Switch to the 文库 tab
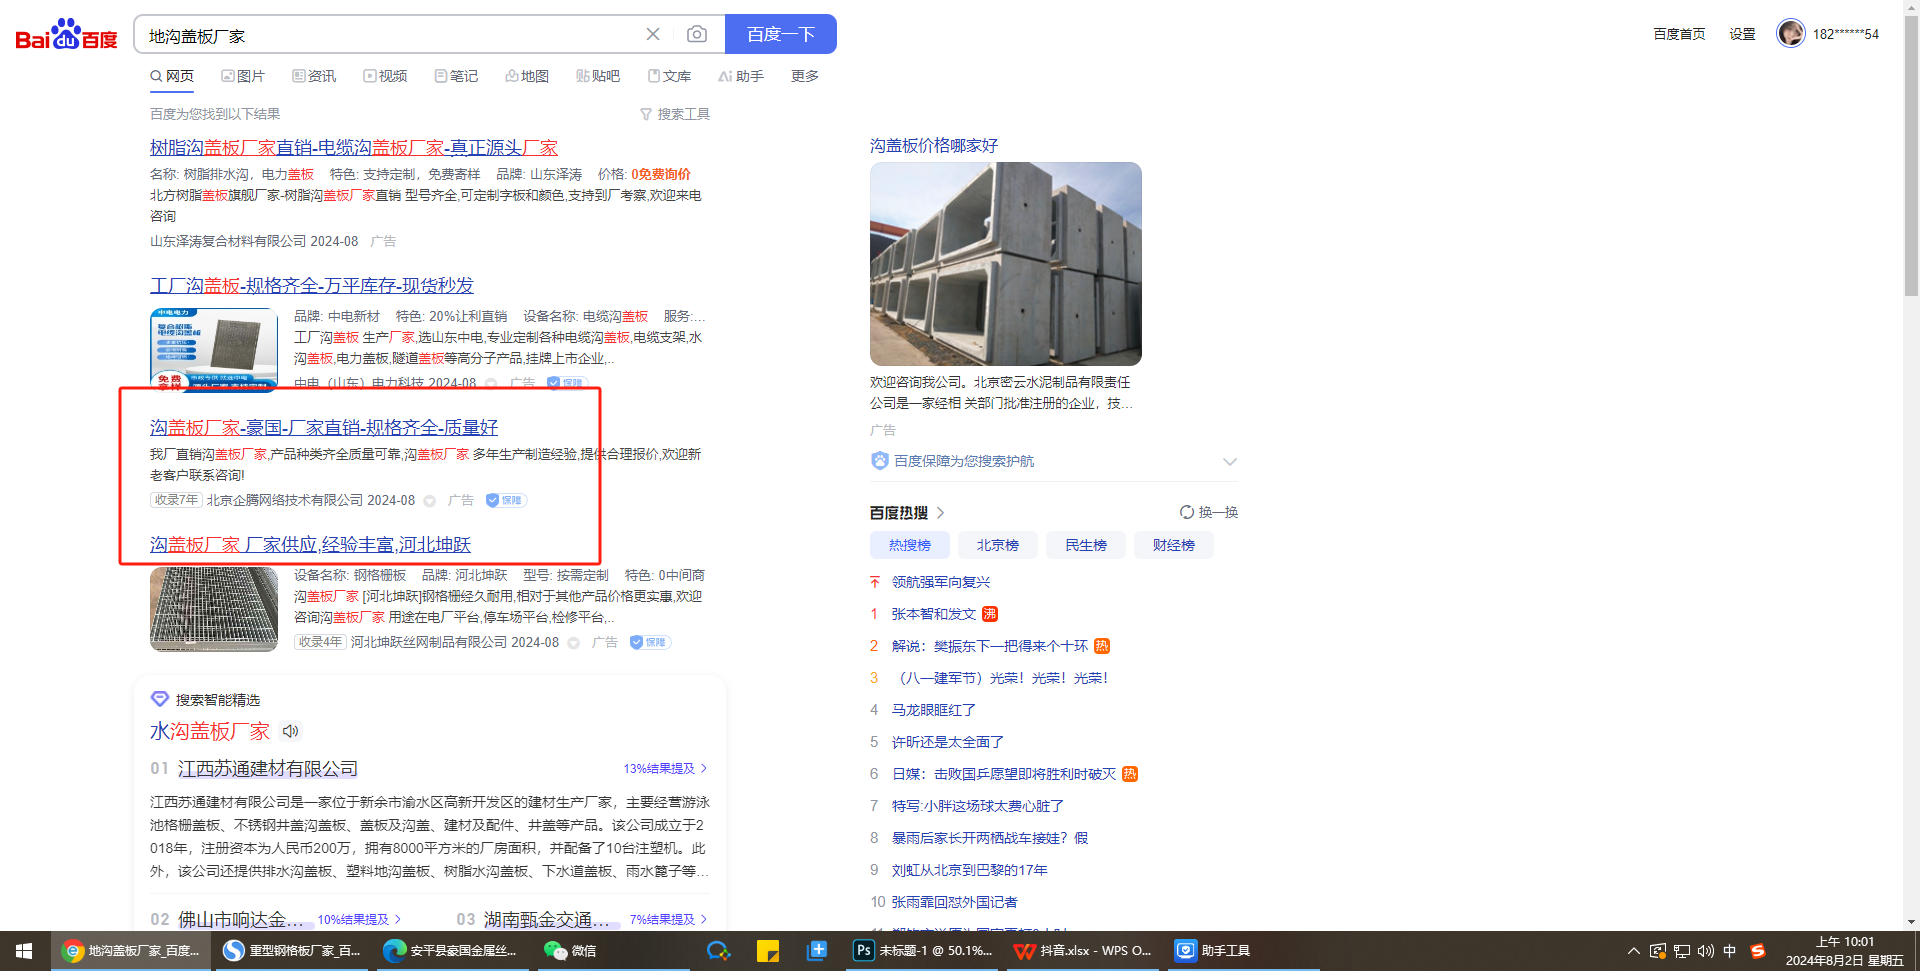Screen dimensions: 1920x971 669,76
